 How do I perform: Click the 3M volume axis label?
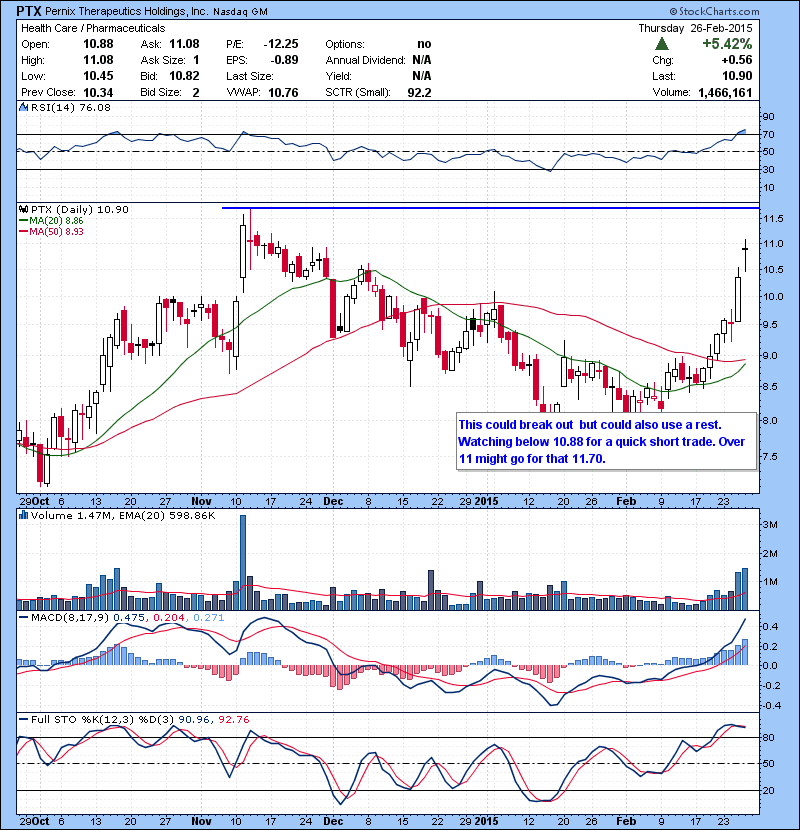coord(770,525)
